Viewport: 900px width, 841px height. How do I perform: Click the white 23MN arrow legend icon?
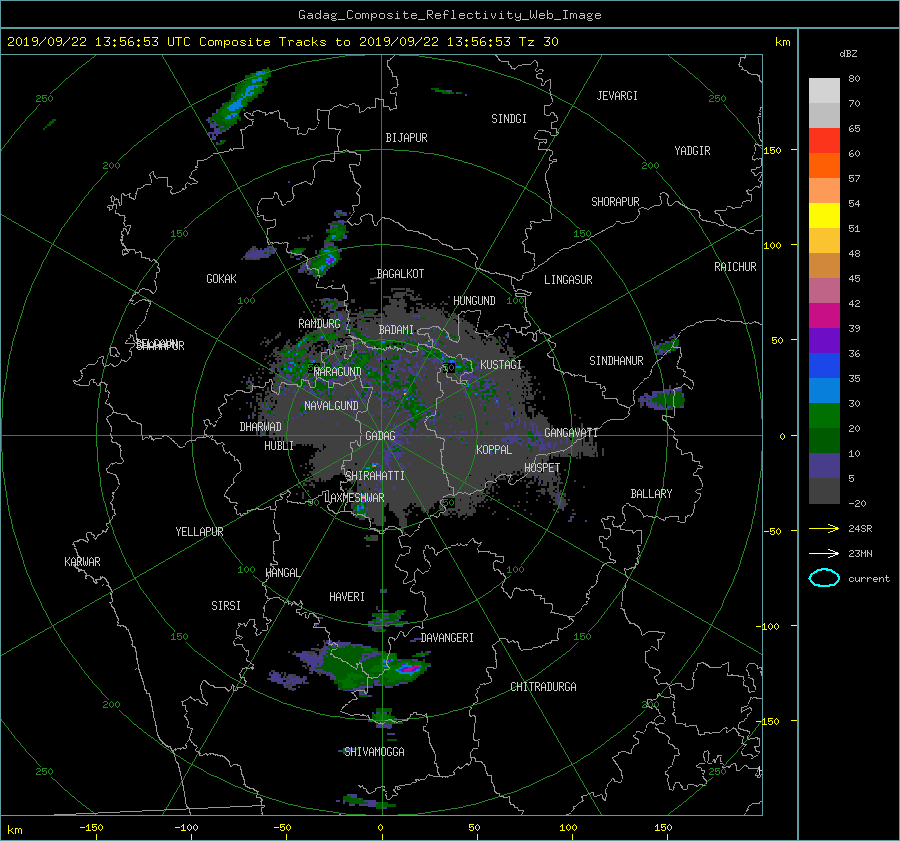point(824,553)
